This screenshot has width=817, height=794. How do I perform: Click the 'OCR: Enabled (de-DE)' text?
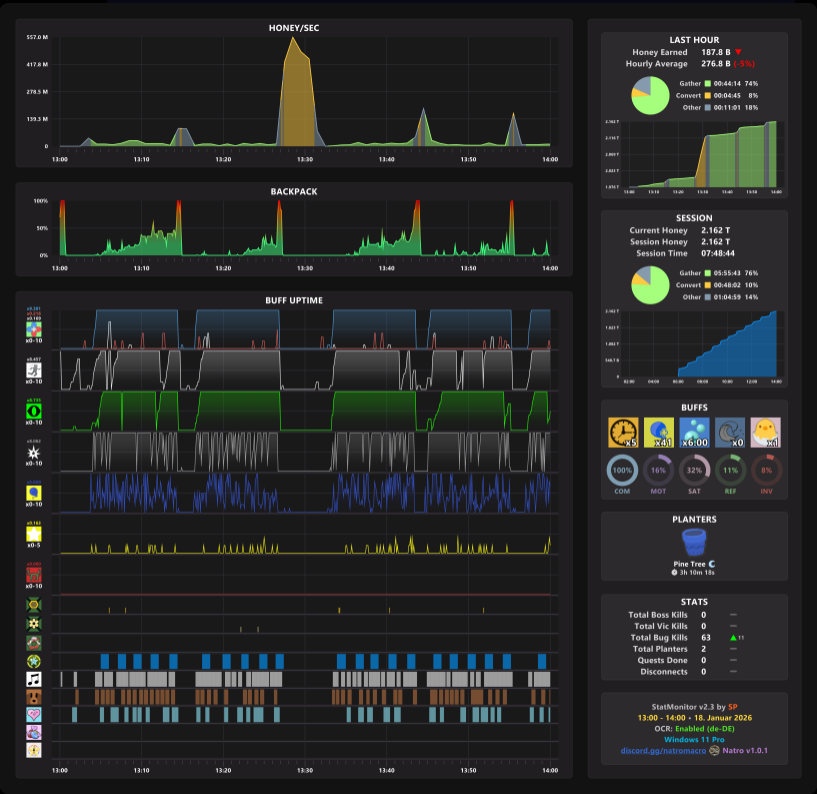coord(695,729)
